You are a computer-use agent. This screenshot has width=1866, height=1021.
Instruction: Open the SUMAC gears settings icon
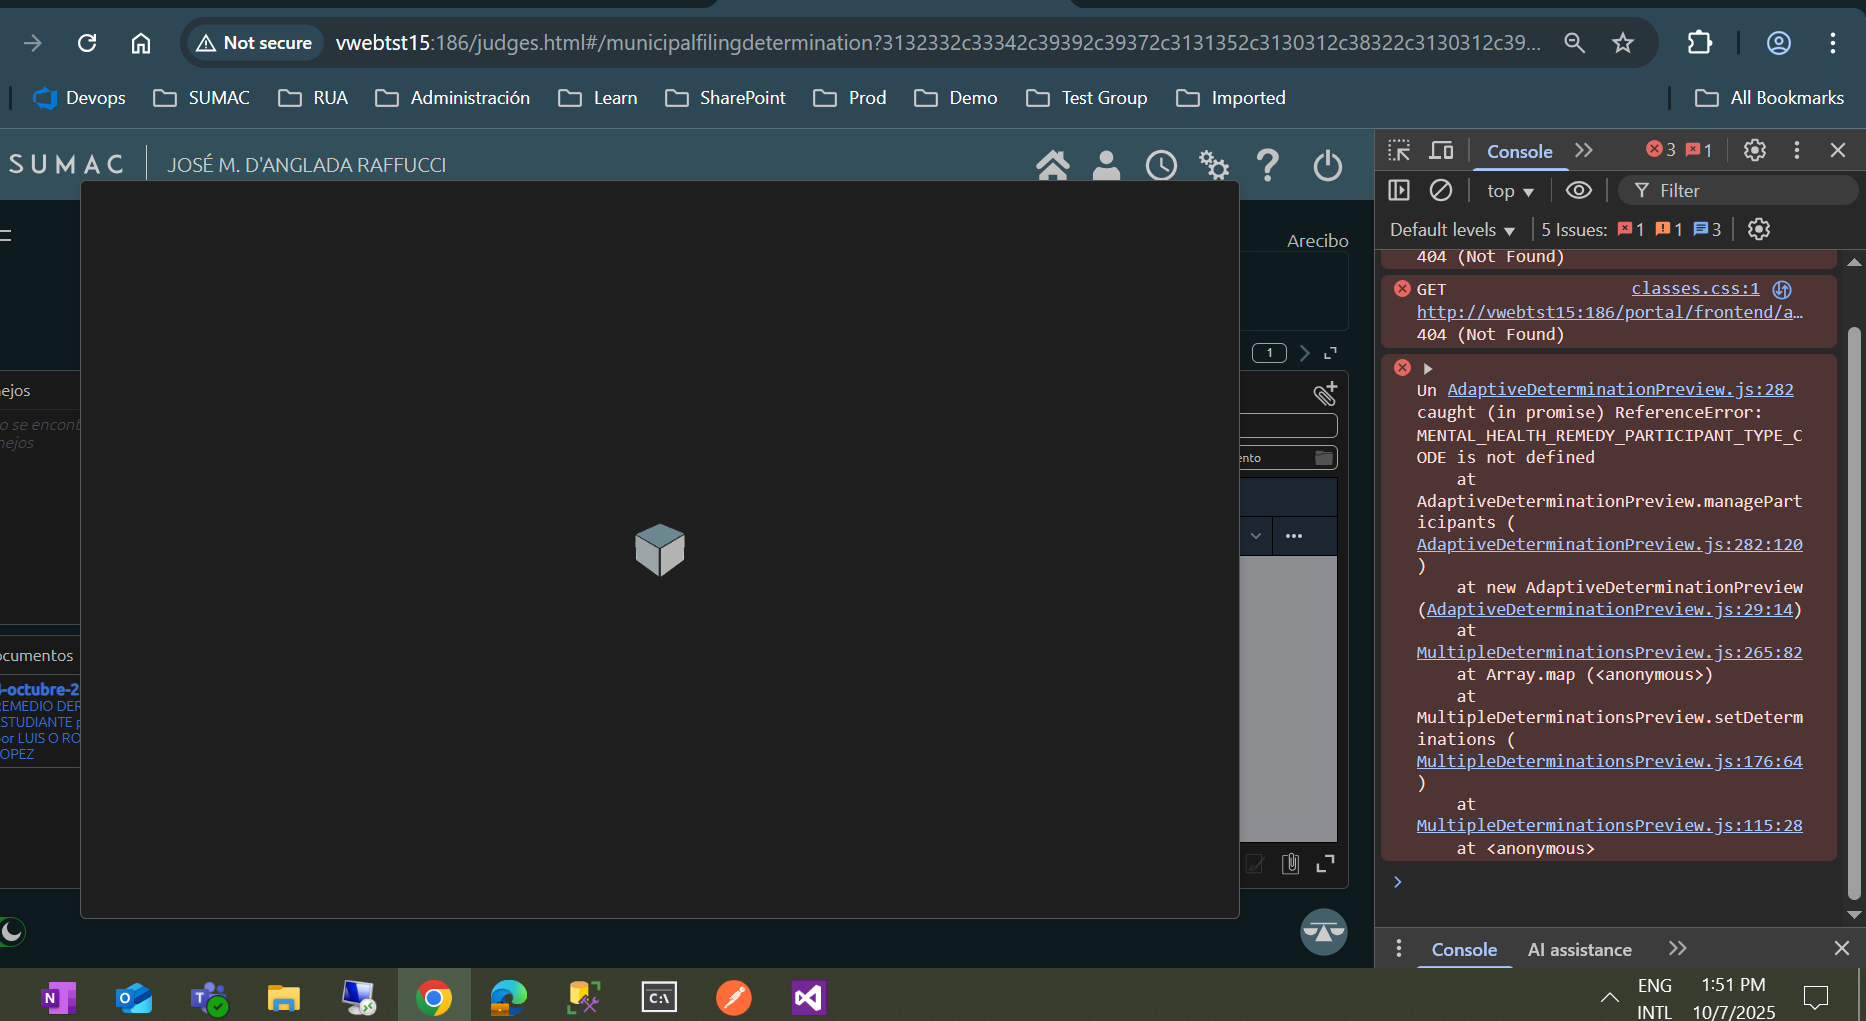[1214, 165]
